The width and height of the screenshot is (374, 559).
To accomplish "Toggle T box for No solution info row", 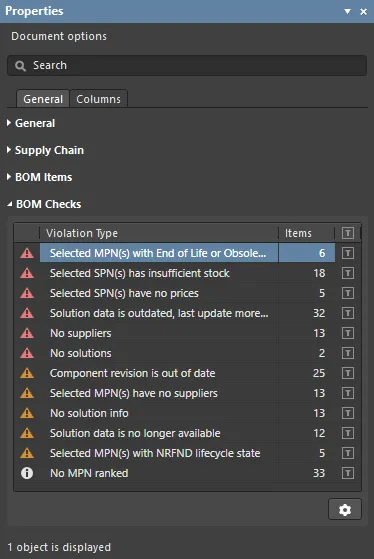I will [348, 413].
